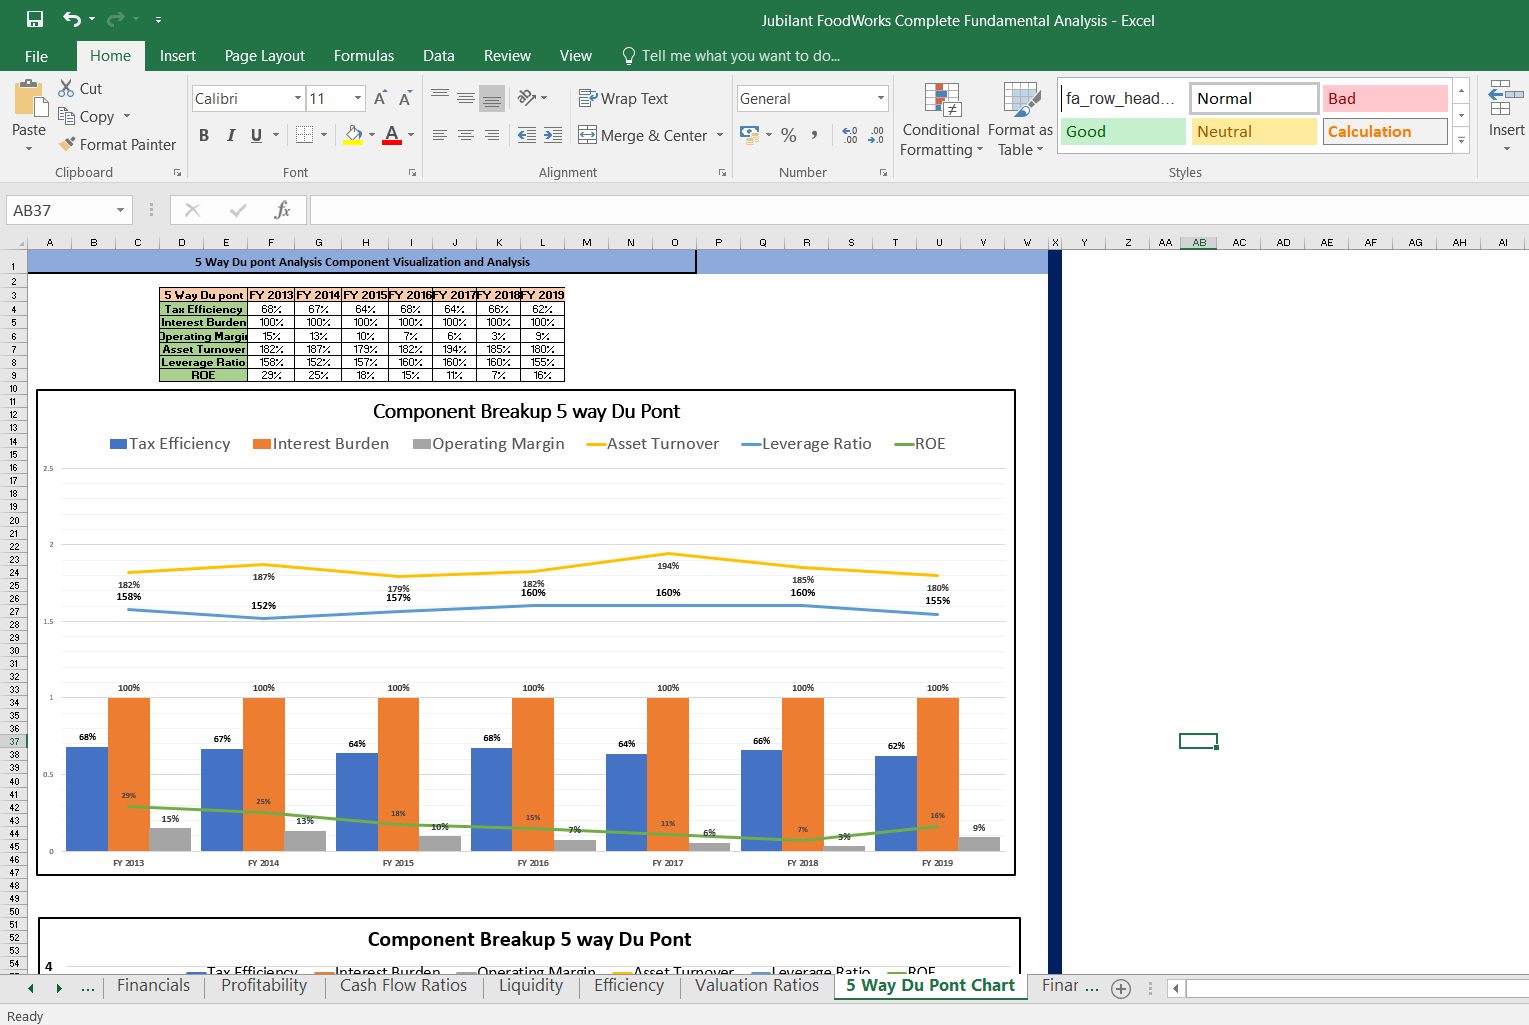Toggle Underline formatting
Viewport: 1529px width, 1025px height.
(256, 135)
